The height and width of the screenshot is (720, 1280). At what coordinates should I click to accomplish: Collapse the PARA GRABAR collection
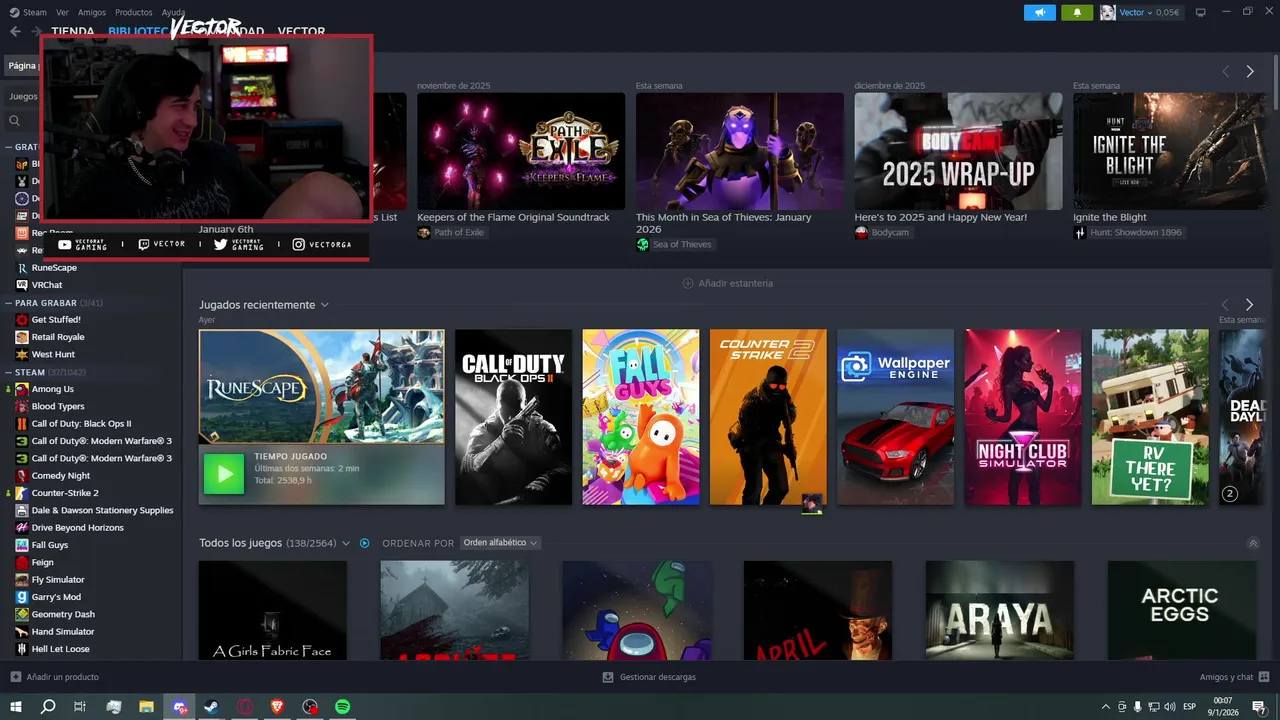tap(9, 302)
